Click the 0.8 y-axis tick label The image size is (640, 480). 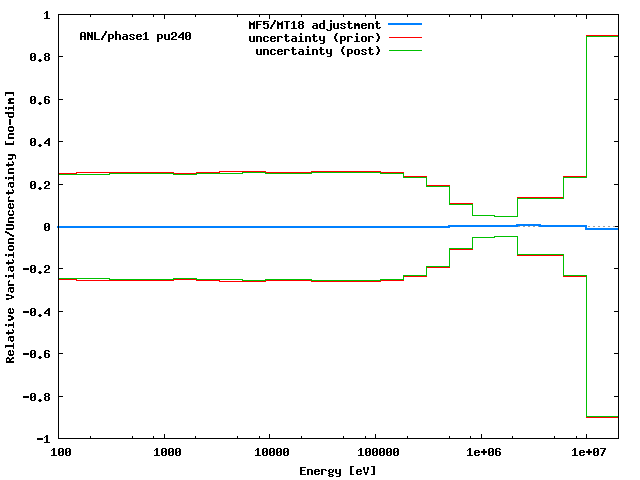41,58
